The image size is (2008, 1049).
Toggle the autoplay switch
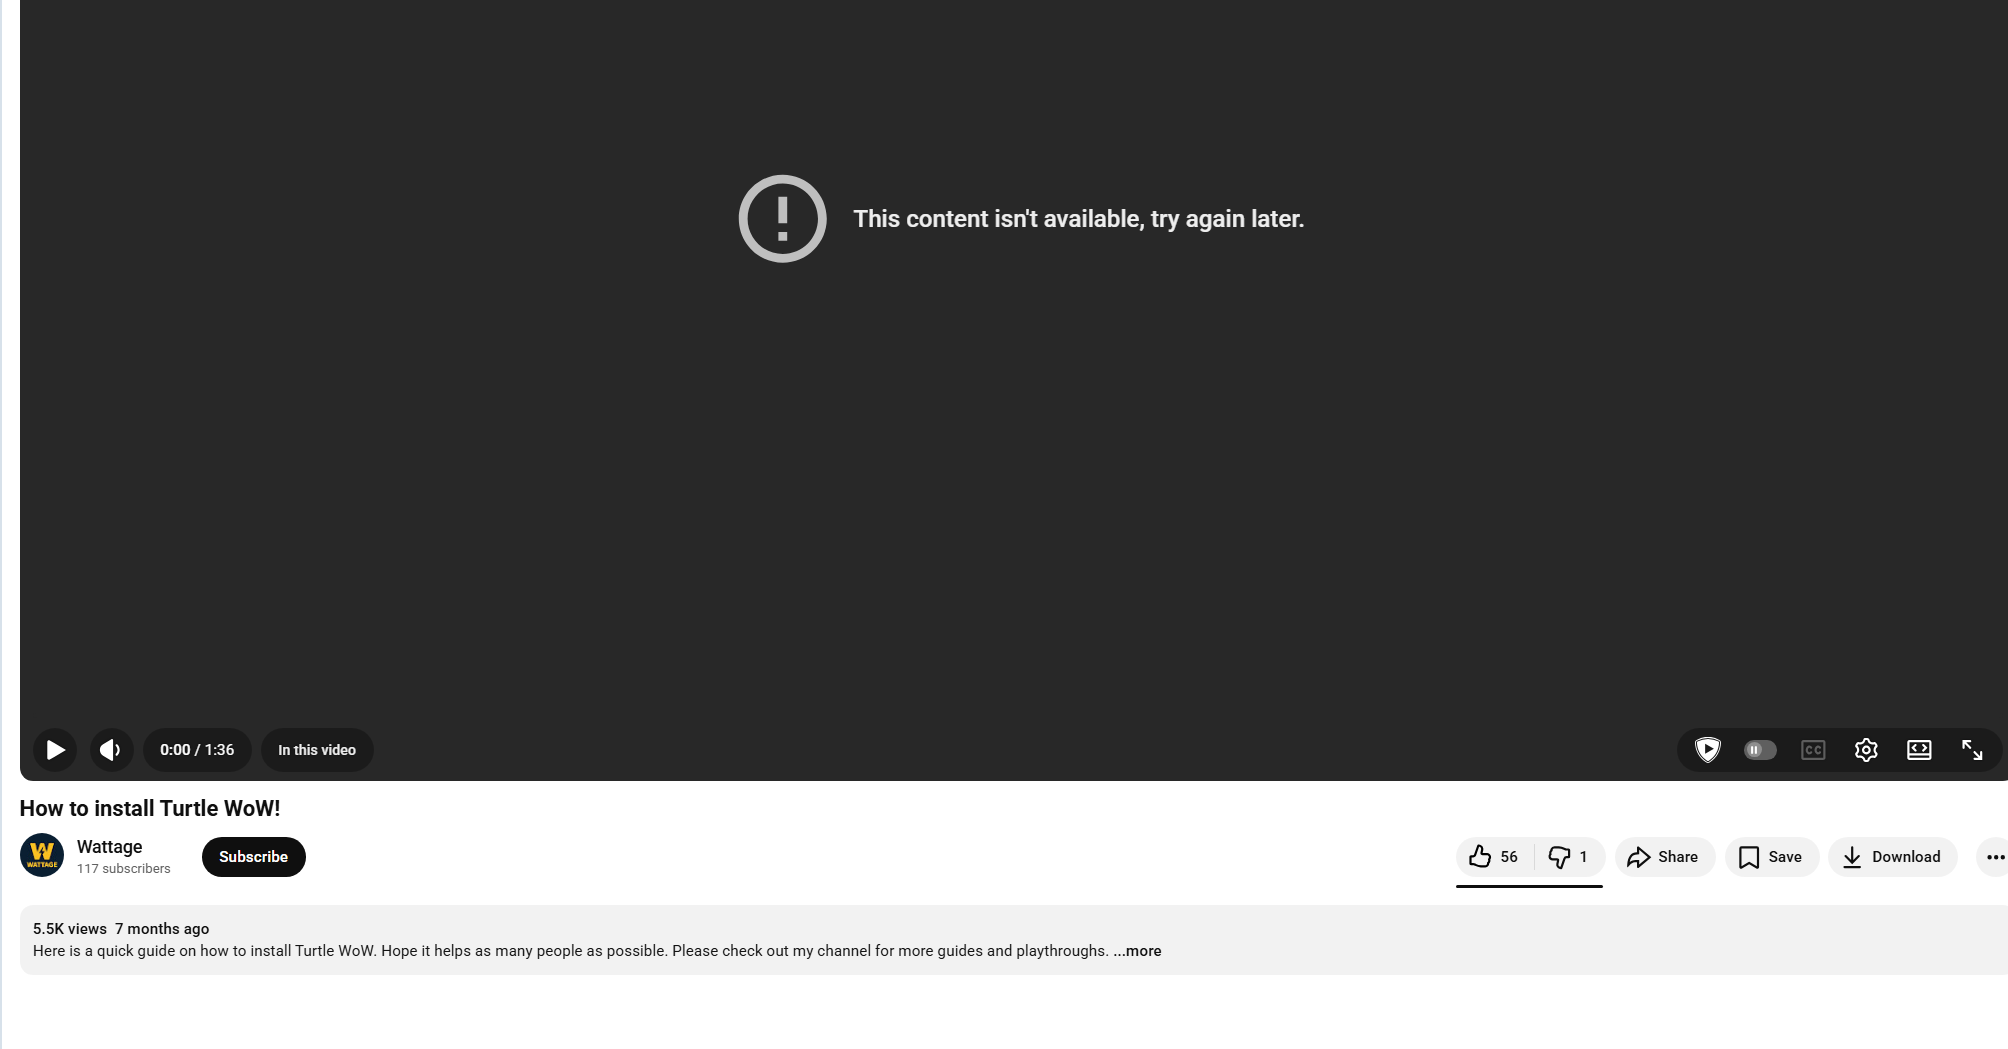coord(1760,750)
